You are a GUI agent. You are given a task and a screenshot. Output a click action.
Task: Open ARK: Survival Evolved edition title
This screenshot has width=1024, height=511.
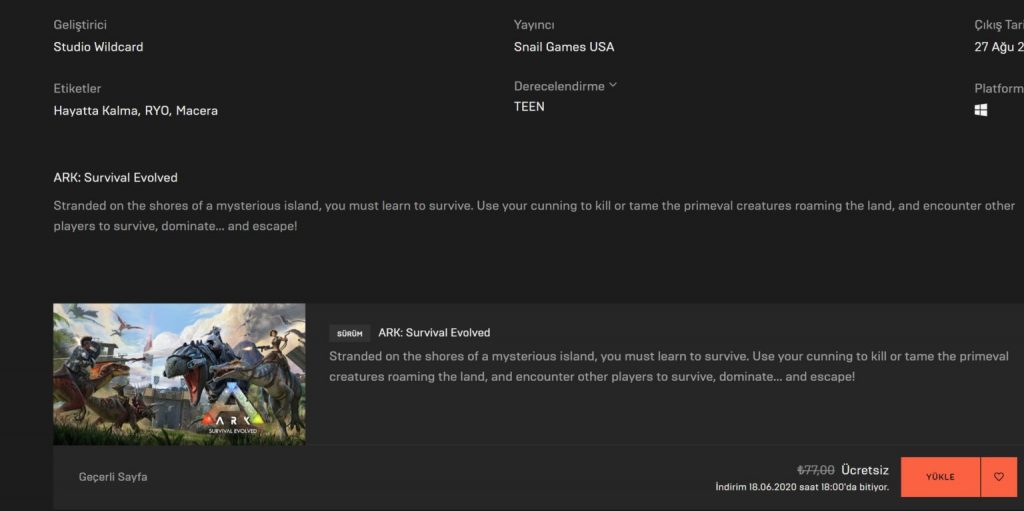[x=434, y=333]
